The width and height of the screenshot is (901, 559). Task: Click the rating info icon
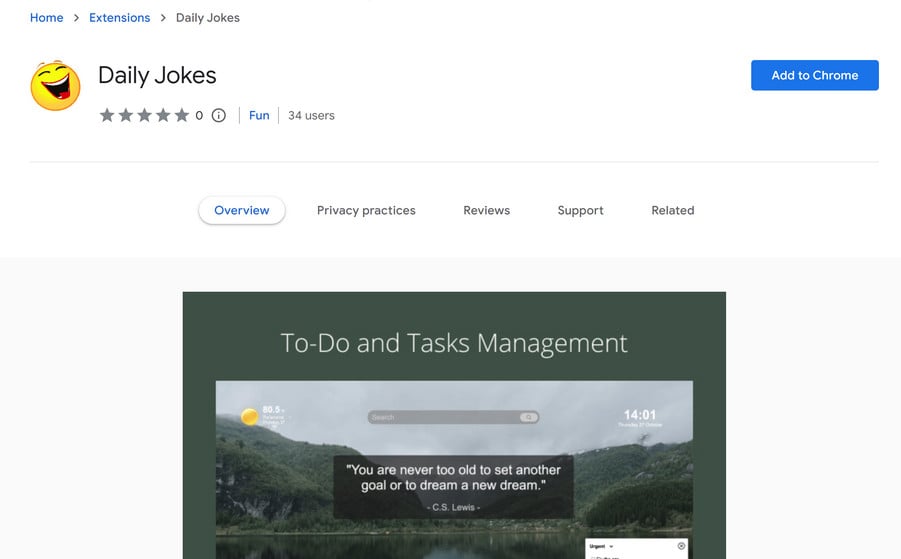pos(219,115)
